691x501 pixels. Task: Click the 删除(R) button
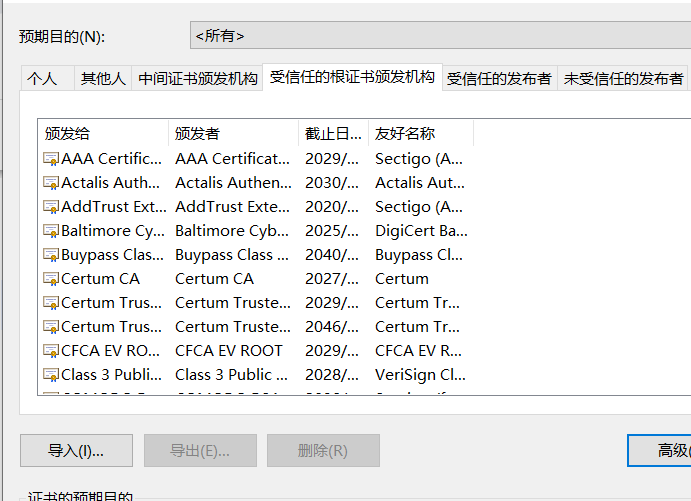pyautogui.click(x=323, y=450)
